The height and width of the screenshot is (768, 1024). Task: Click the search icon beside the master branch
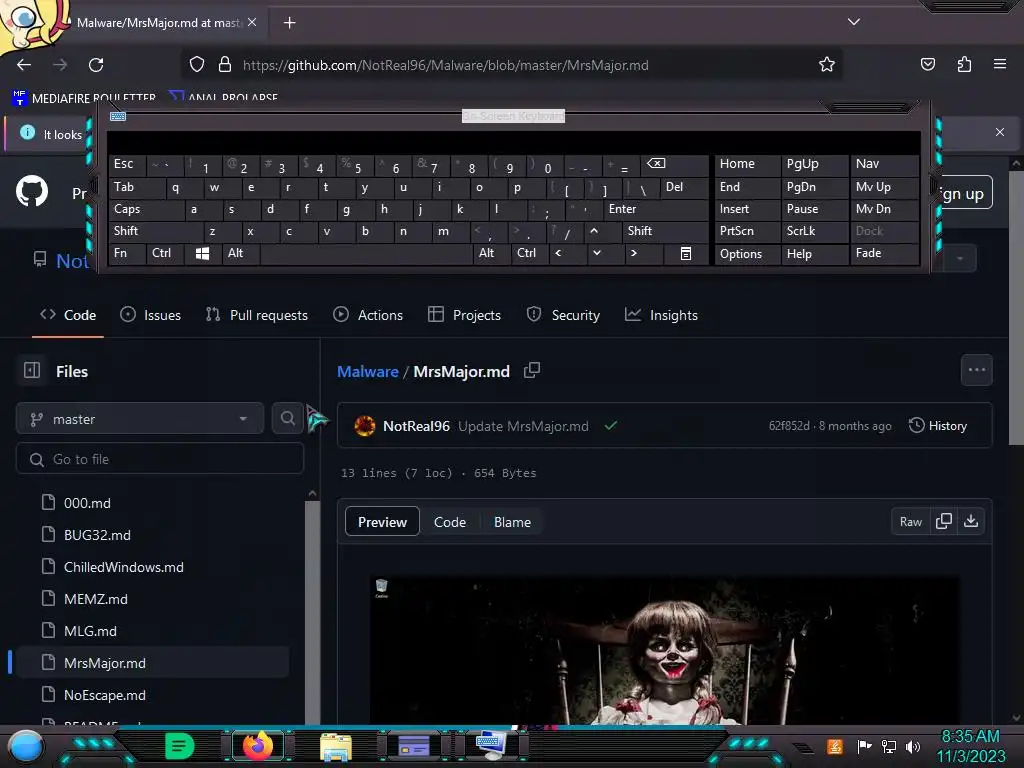click(x=287, y=418)
